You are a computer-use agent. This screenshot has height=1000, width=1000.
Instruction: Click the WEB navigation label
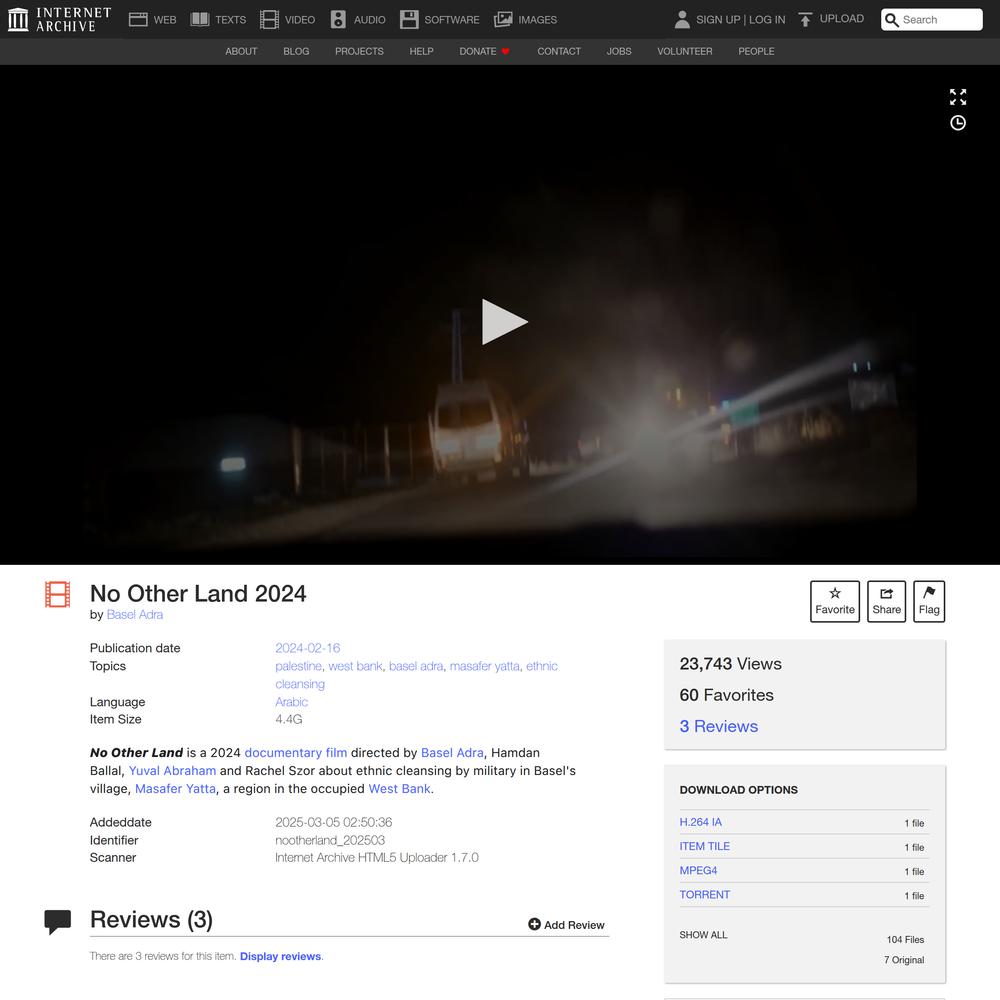165,20
